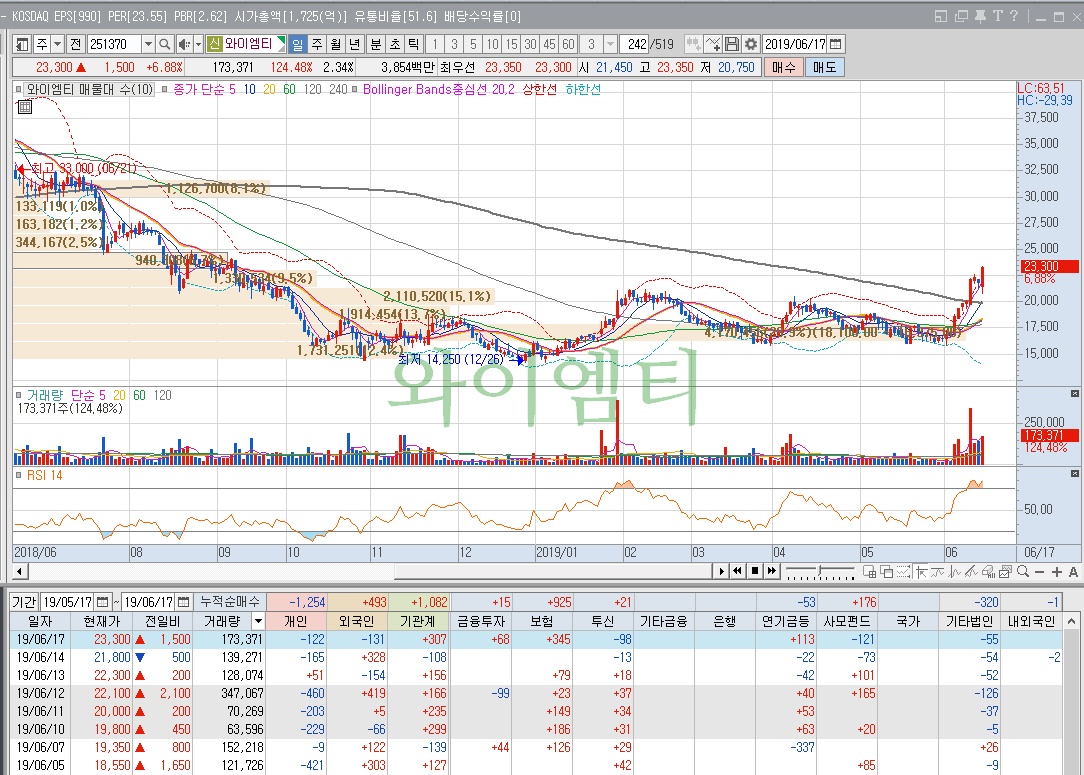Collapse the volume chart pane
This screenshot has height=775, width=1084.
[x=1074, y=393]
